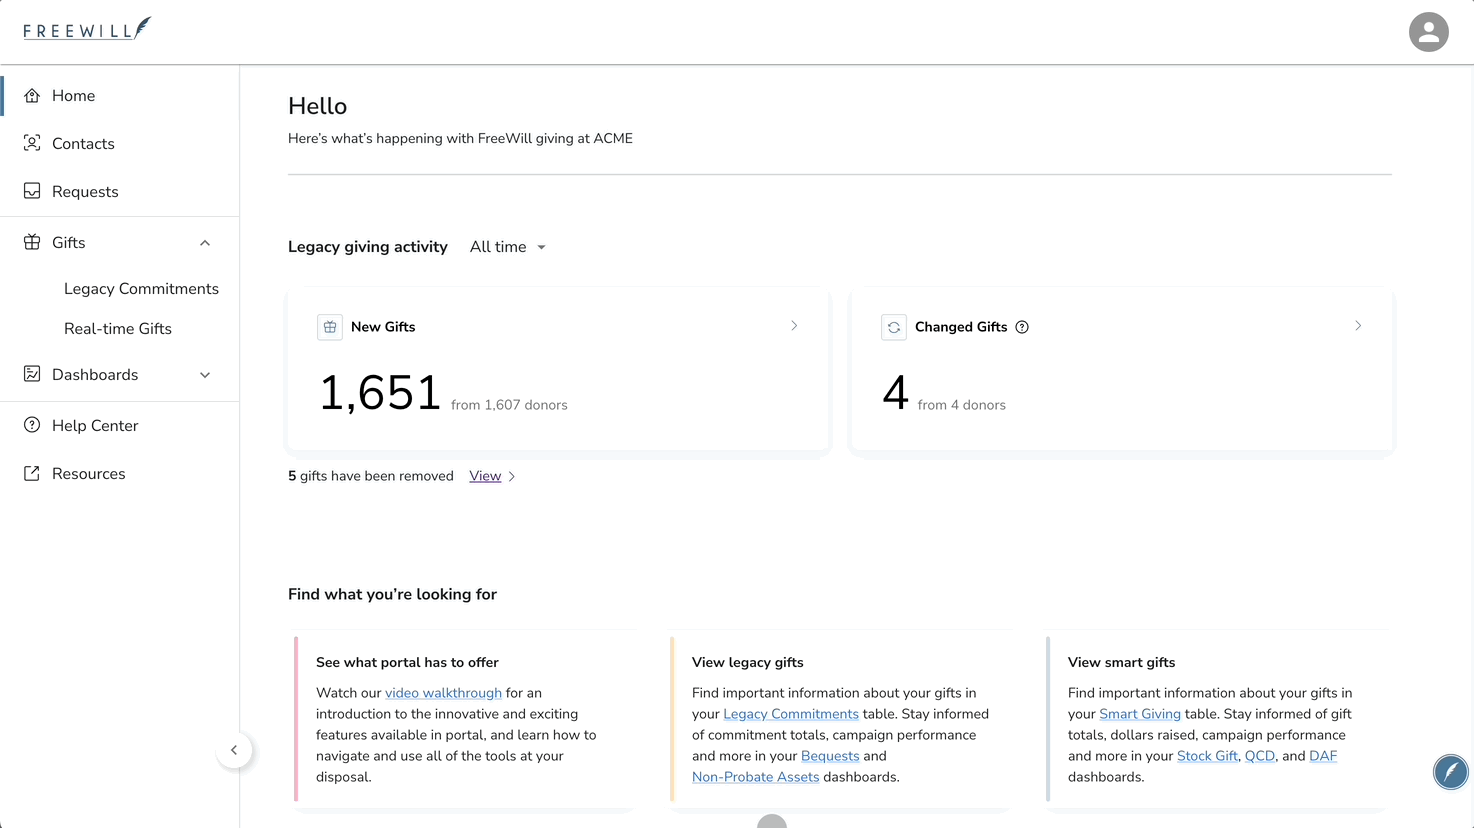Open the user profile avatar menu
This screenshot has width=1474, height=828.
1428,32
